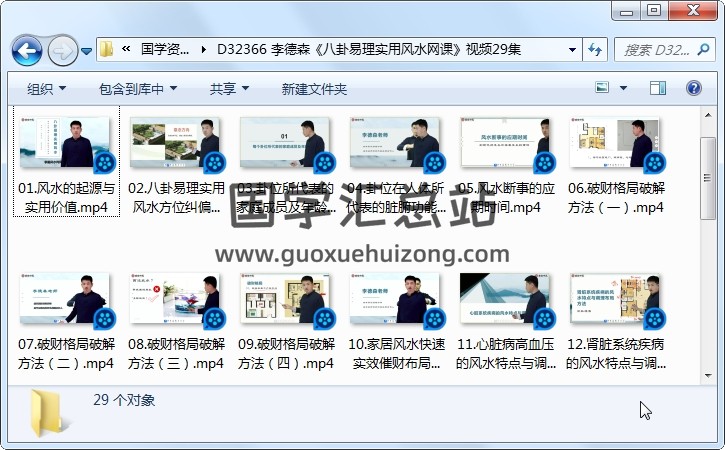
Task: Open the recent pages dropdown arrow
Action: (x=86, y=51)
